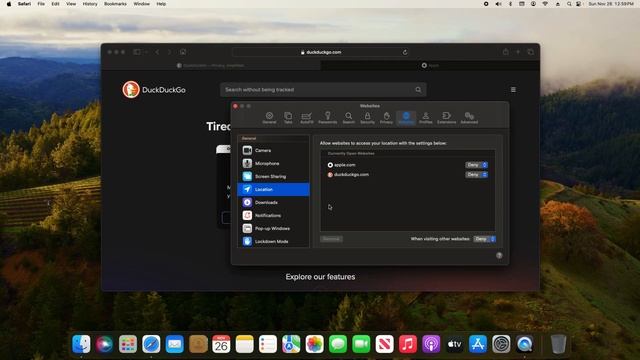Open the App Store from the Dock
Viewport: 640px width, 360px height.
pos(478,344)
